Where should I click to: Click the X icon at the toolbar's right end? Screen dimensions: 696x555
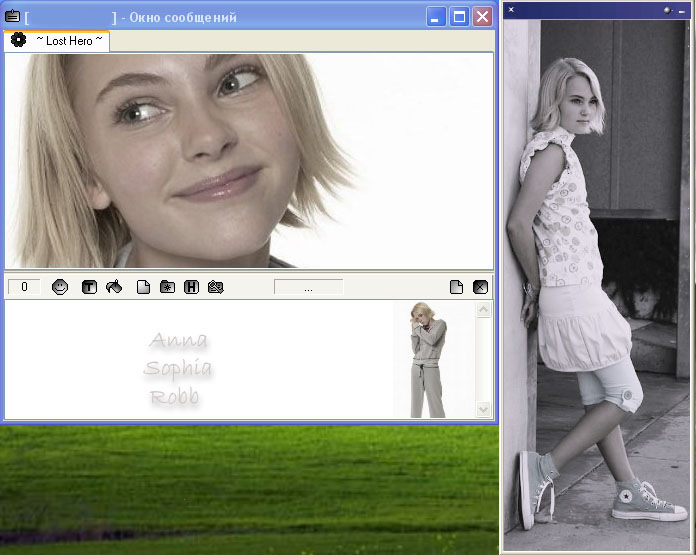point(480,287)
